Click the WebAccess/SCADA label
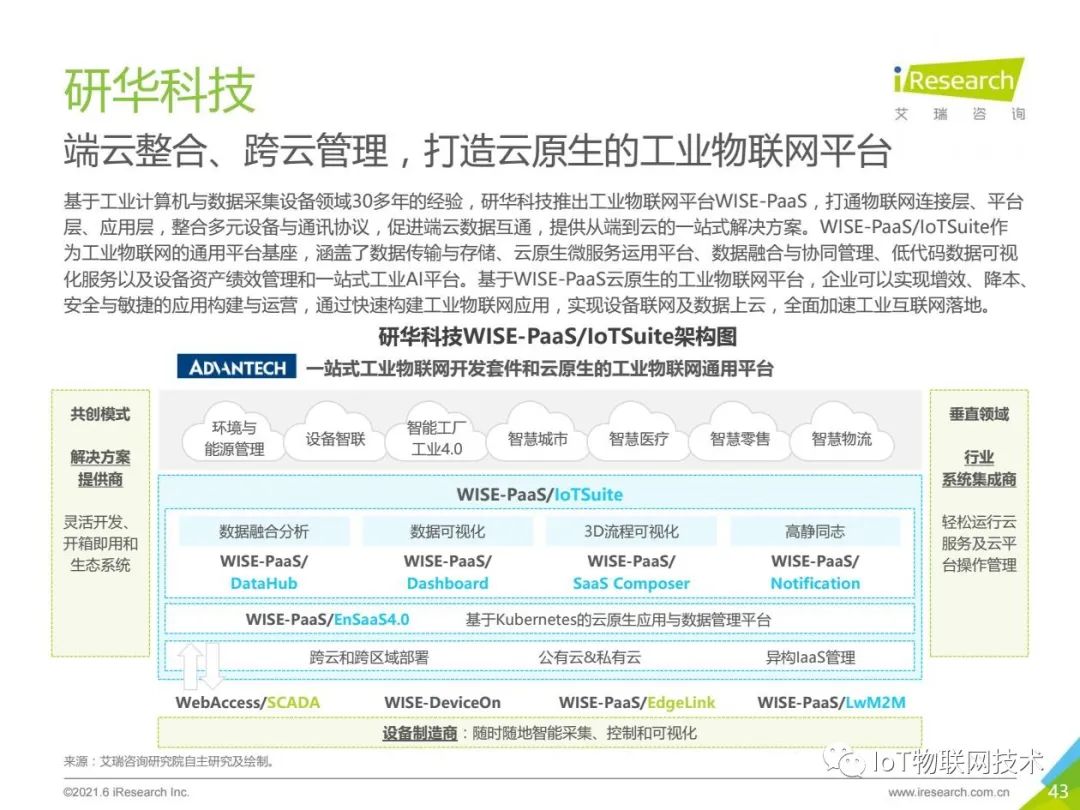 click(x=247, y=703)
